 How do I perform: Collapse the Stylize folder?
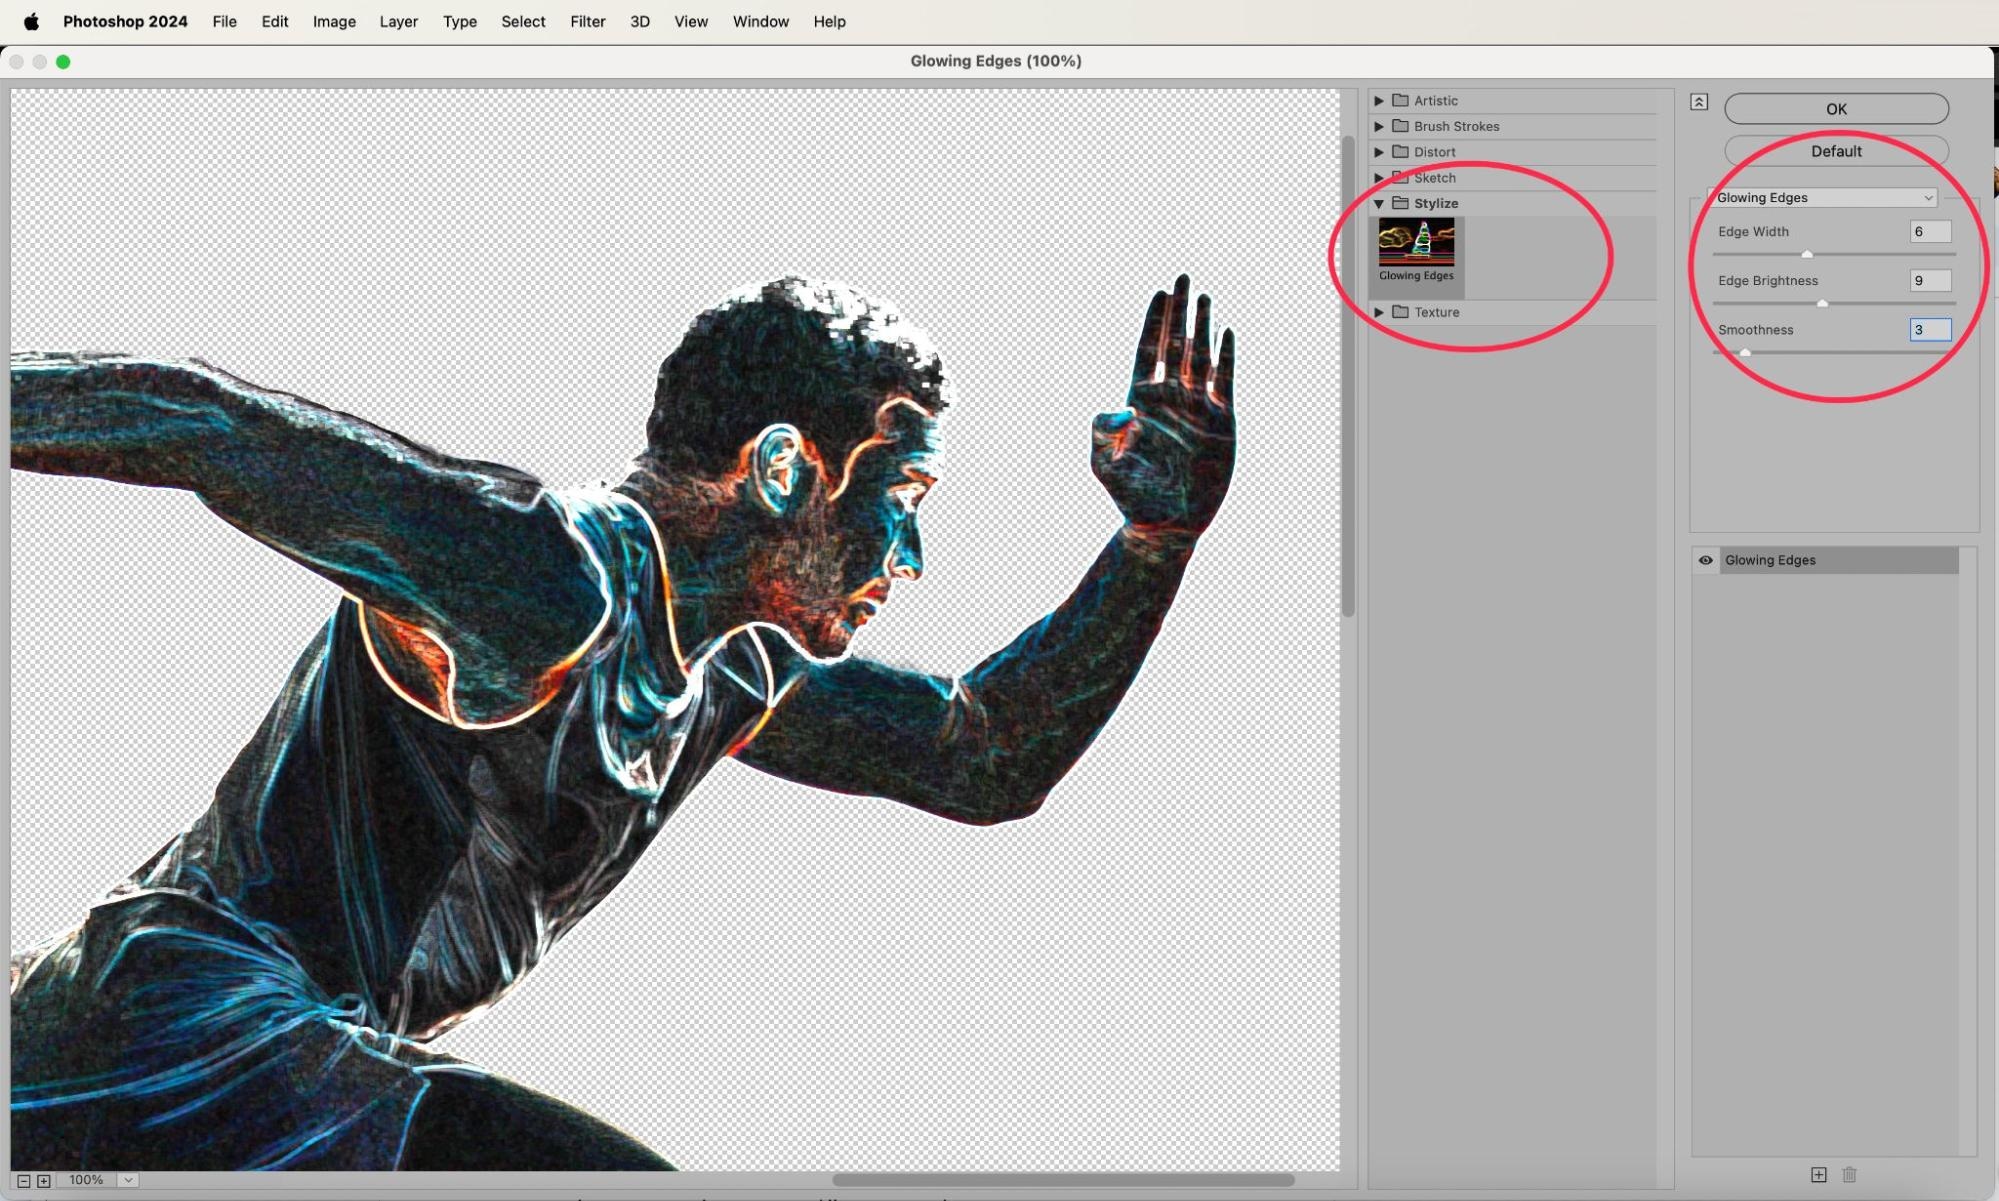click(x=1379, y=203)
